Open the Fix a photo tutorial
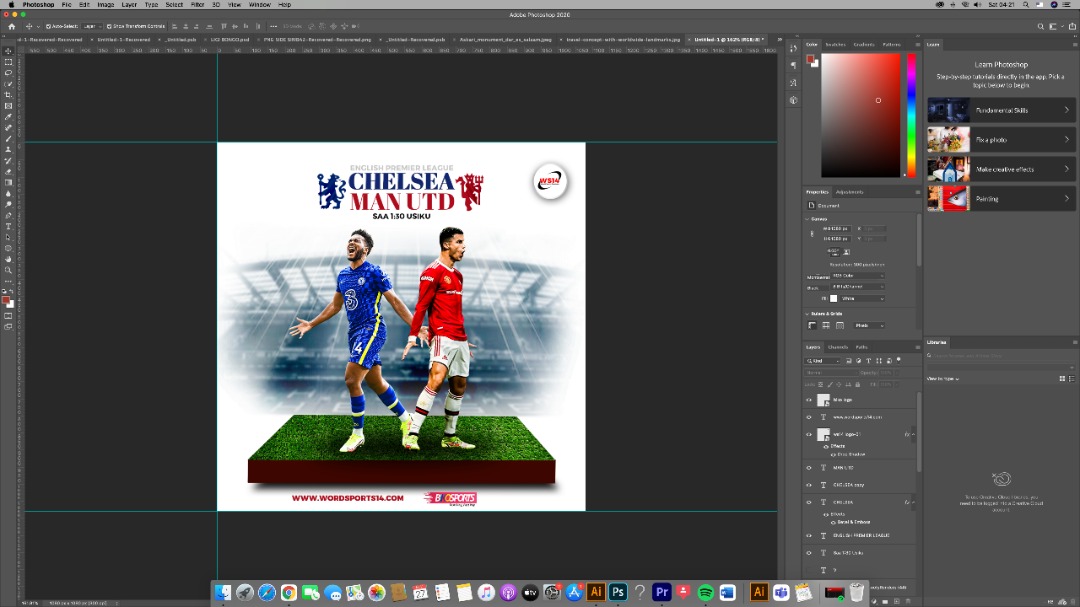 point(1001,140)
